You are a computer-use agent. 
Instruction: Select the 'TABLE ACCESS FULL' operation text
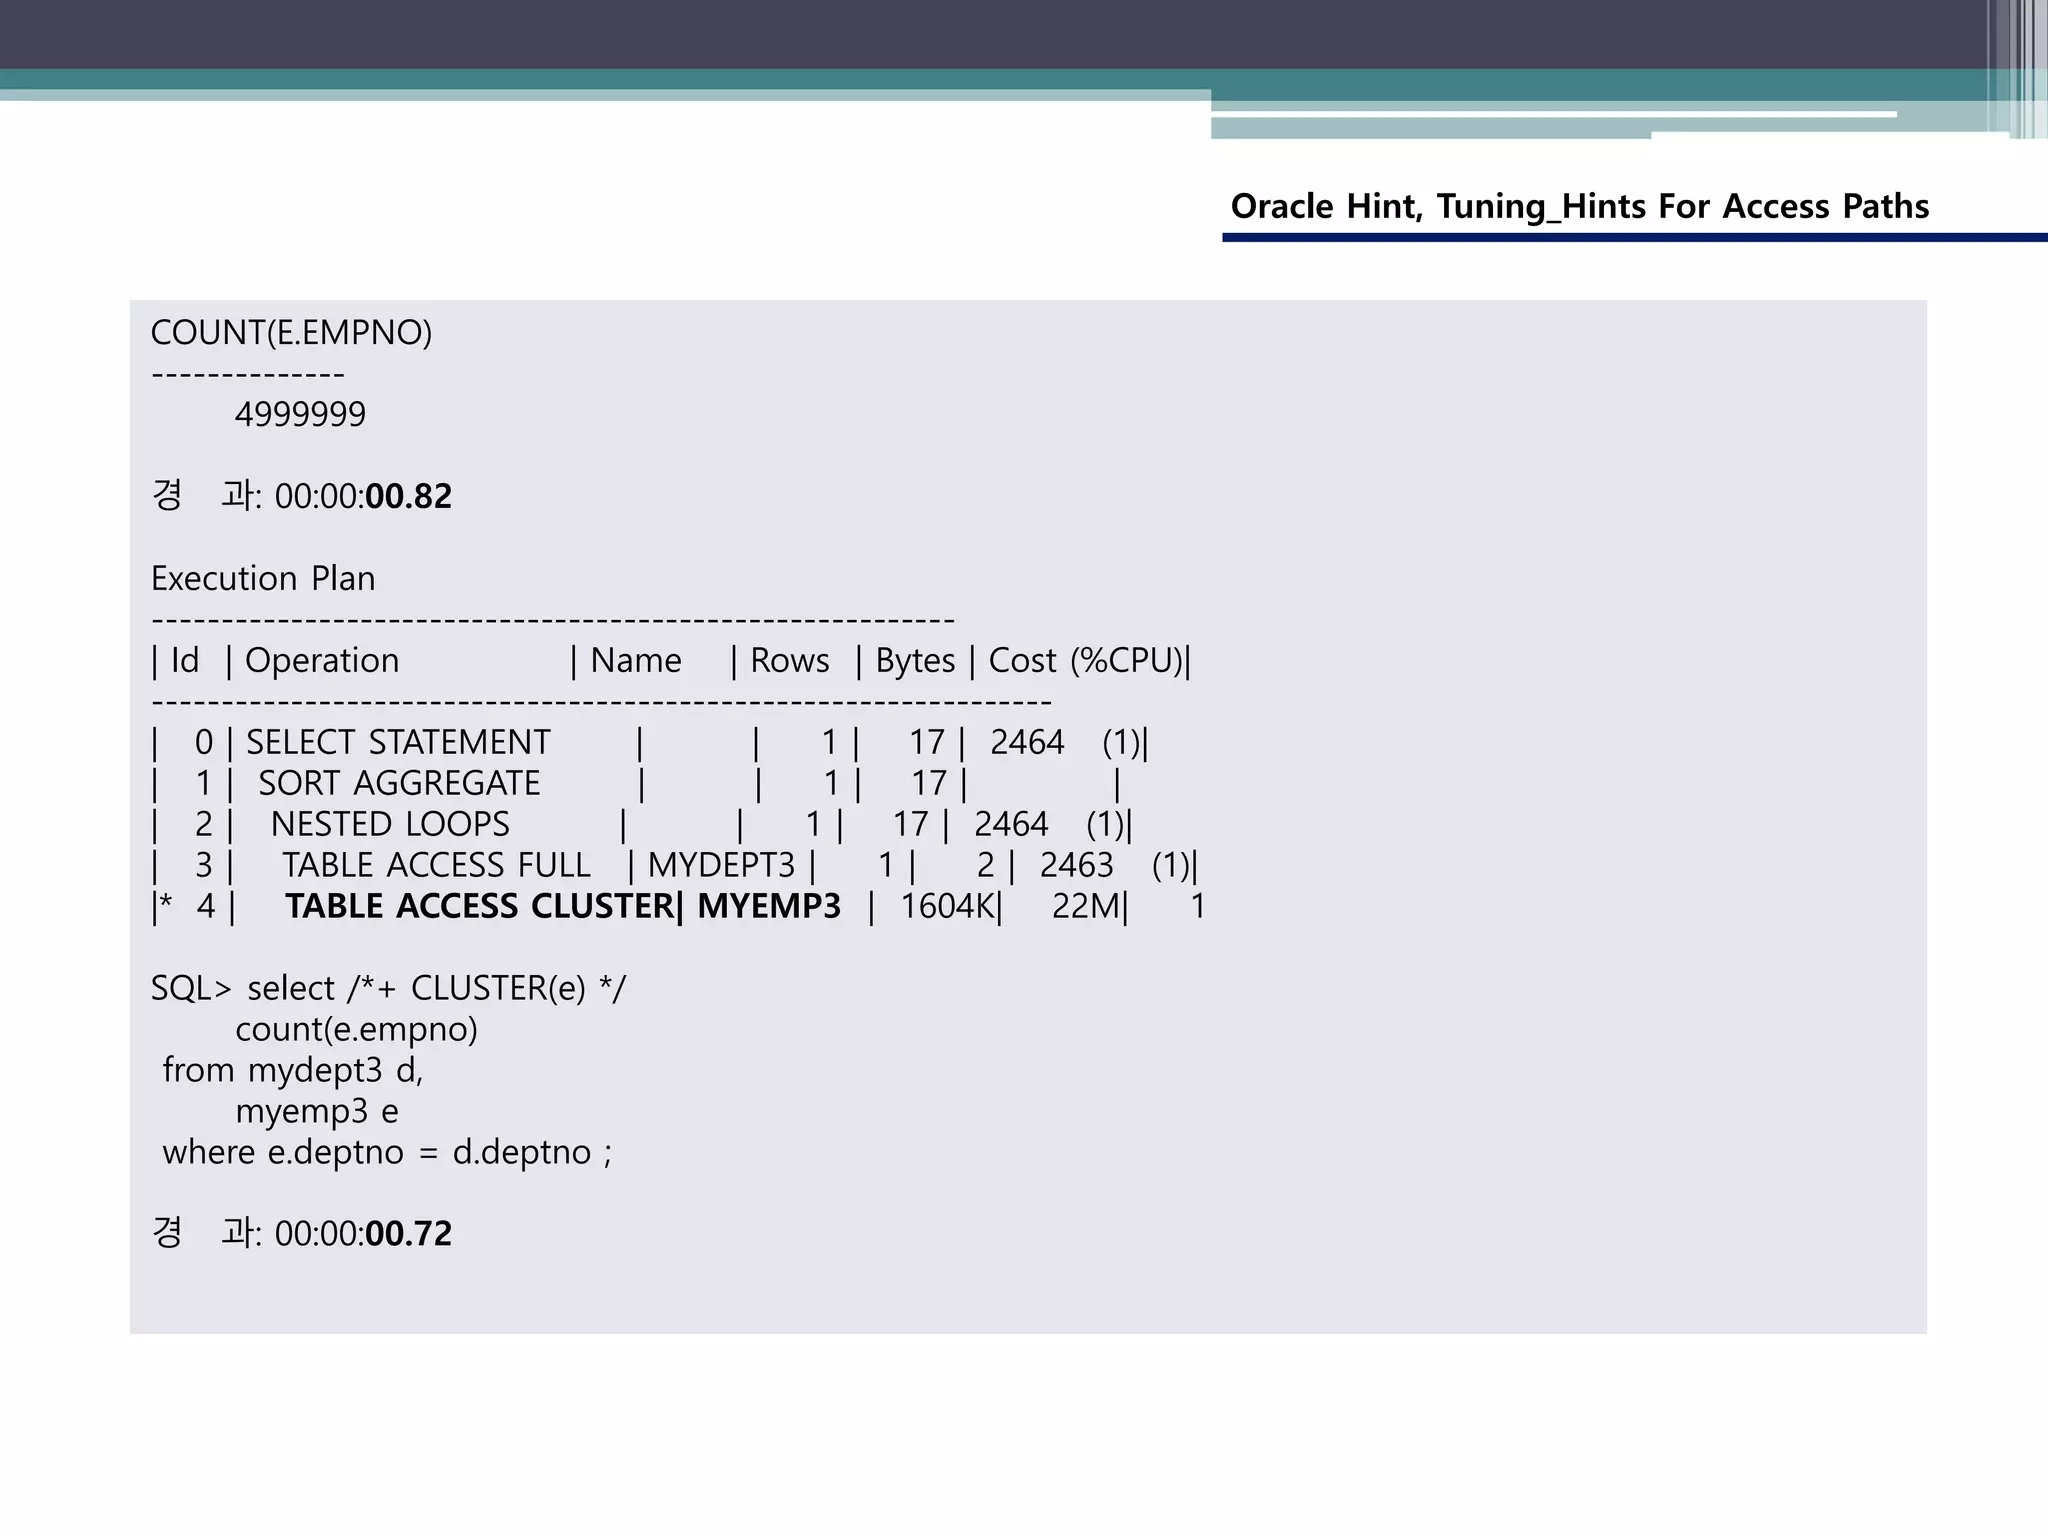436,866
